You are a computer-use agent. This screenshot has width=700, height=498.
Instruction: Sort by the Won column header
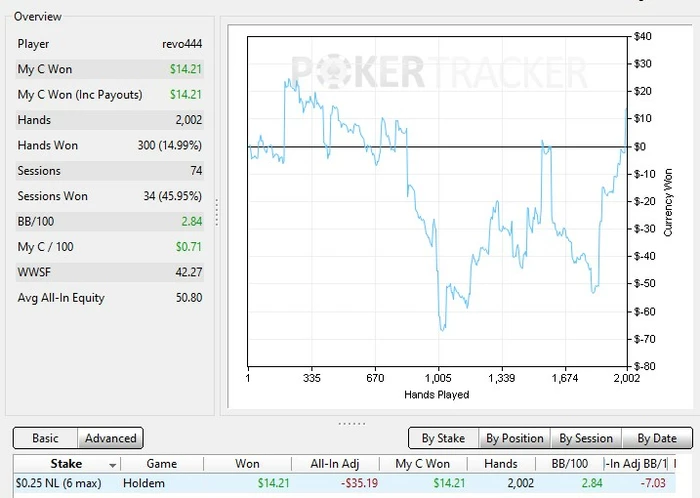247,464
